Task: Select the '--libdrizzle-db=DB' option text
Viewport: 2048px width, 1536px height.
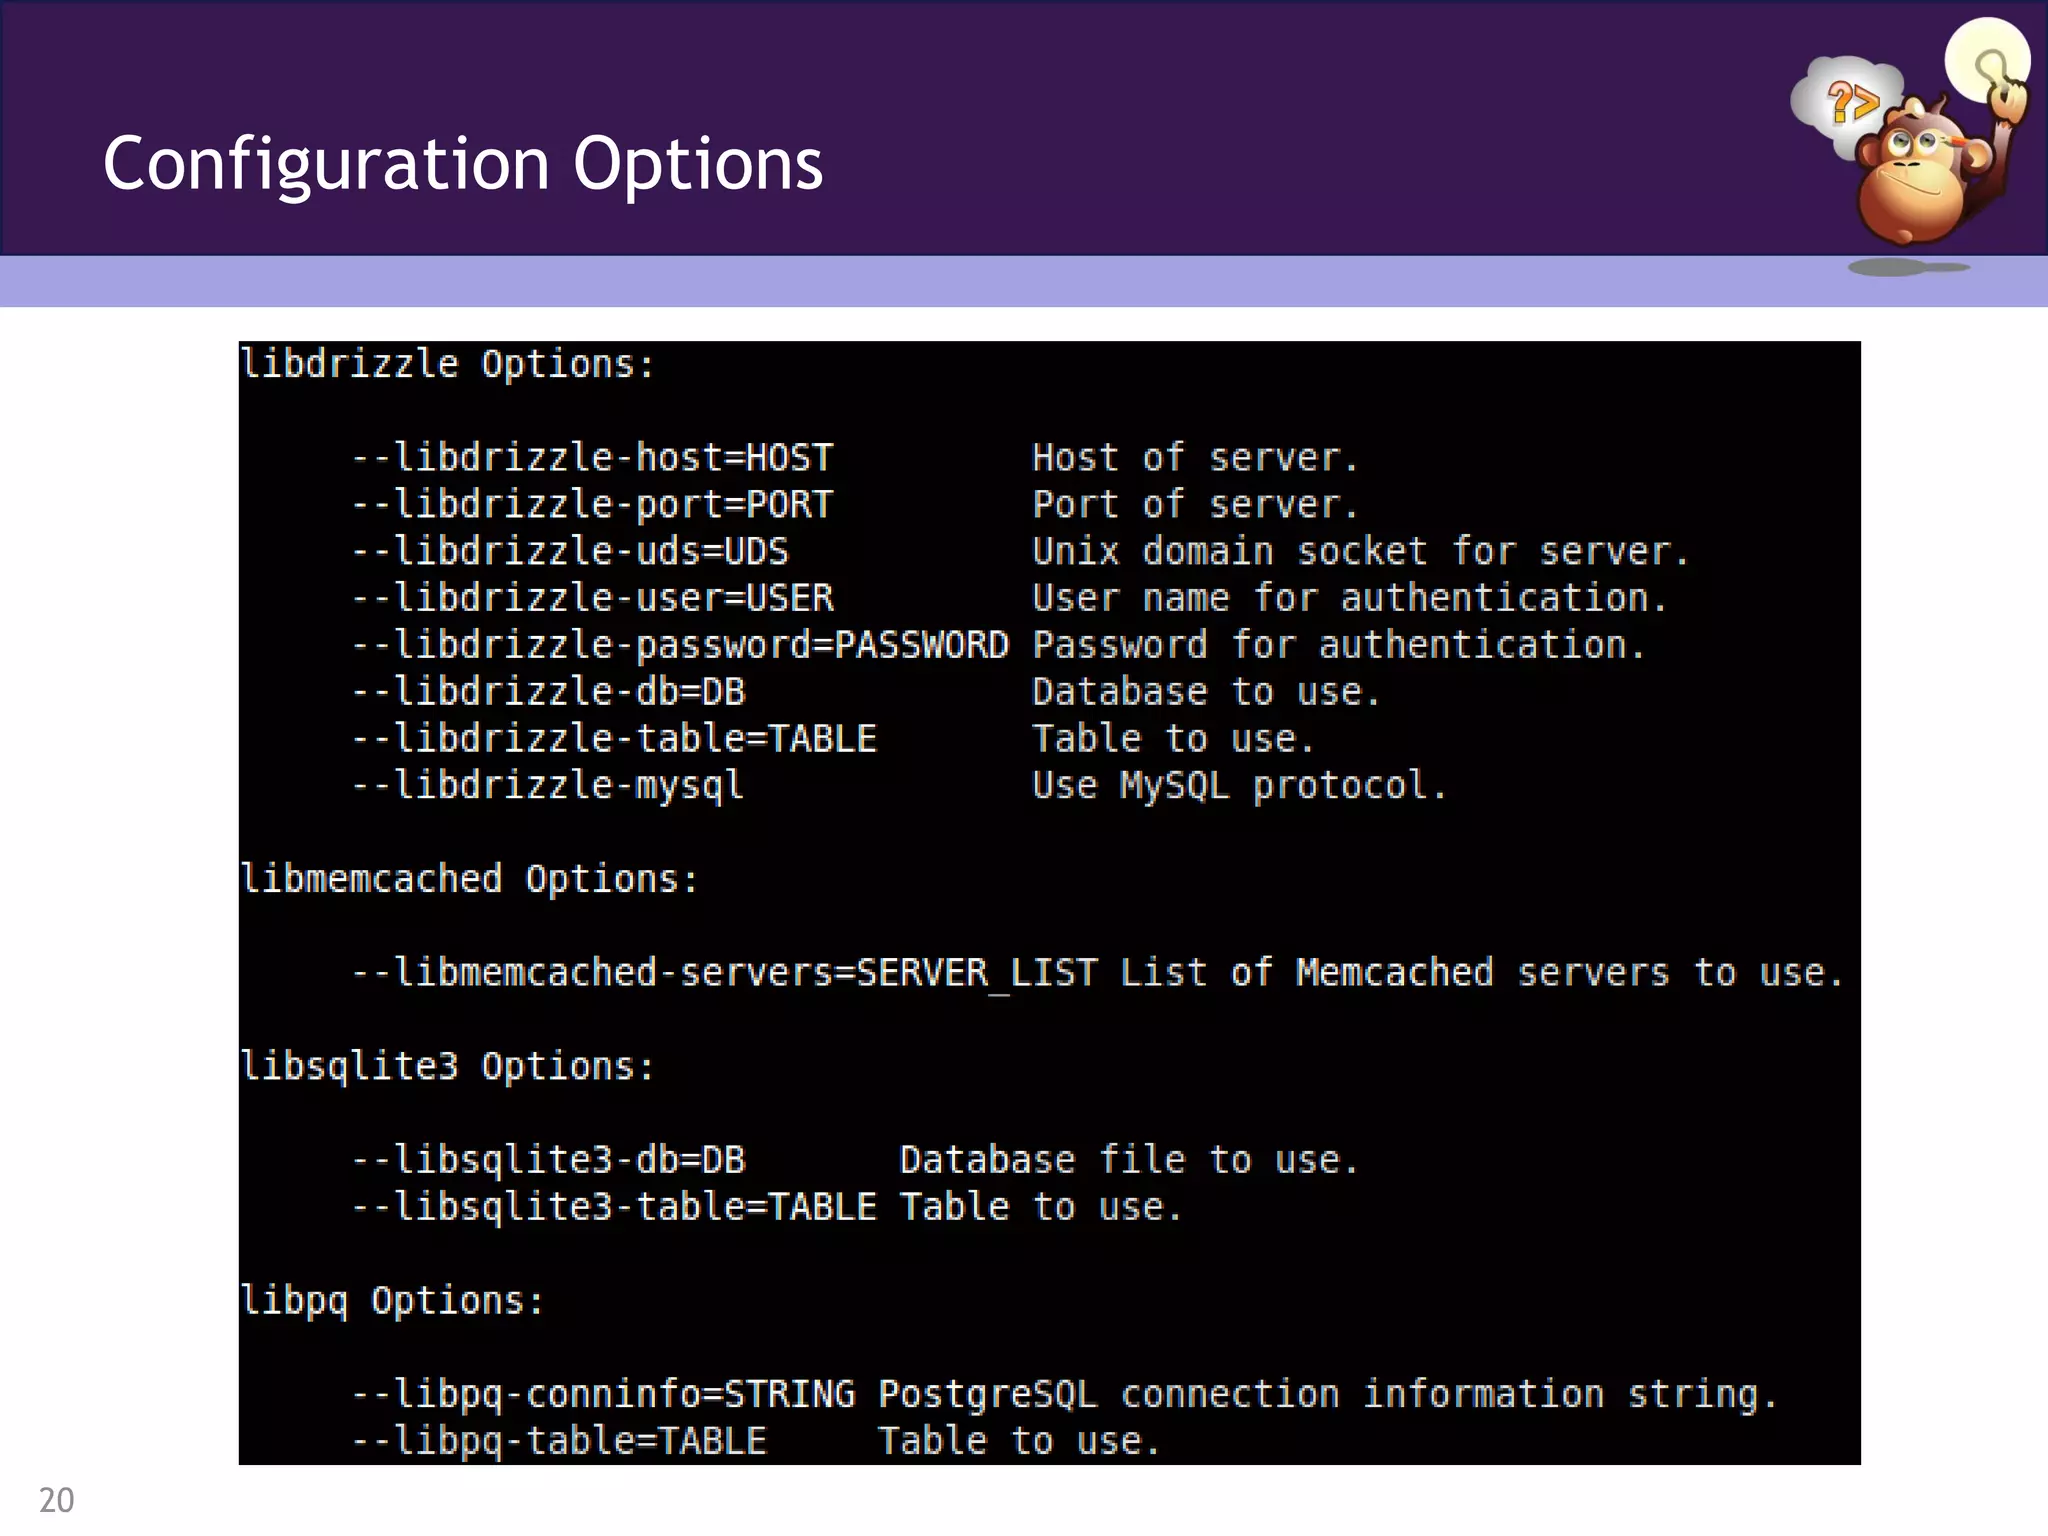Action: (549, 691)
